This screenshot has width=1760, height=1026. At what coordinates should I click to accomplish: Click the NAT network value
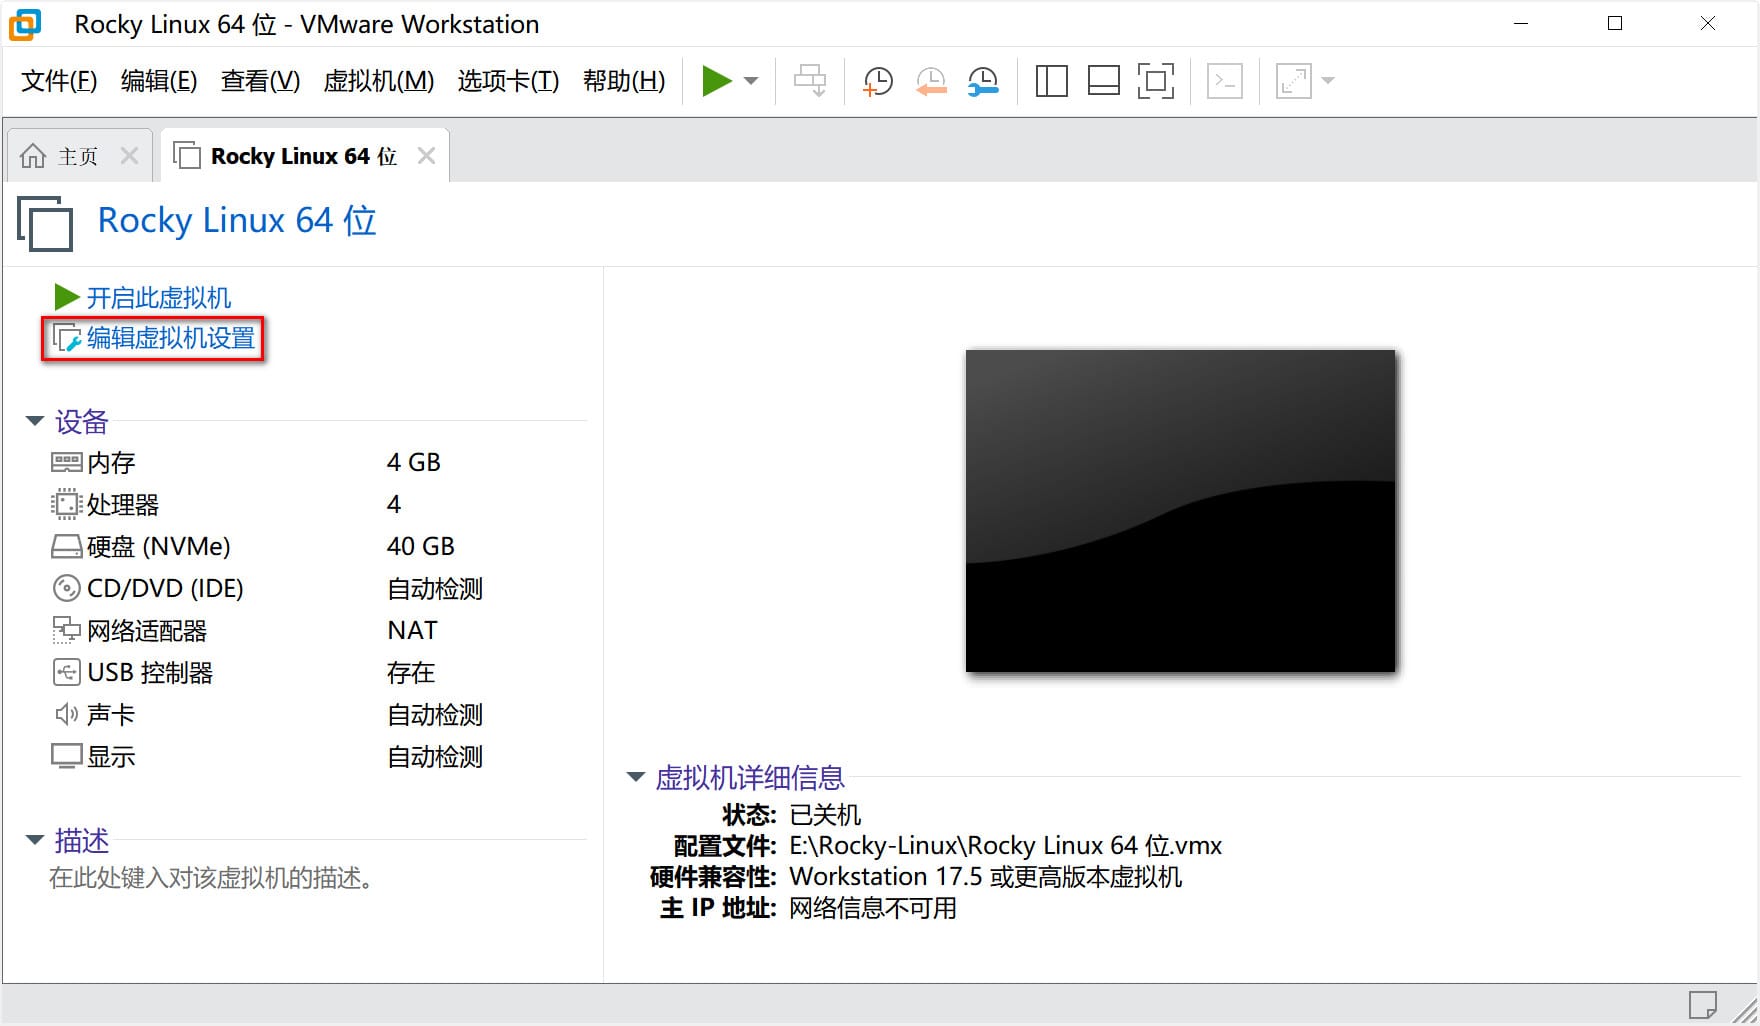tap(412, 630)
